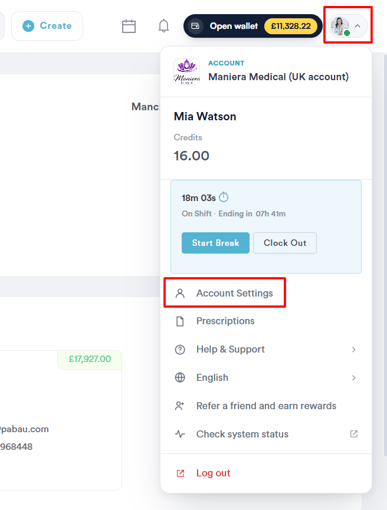Select the Maniera Medical (UK account) entry

coord(266,71)
